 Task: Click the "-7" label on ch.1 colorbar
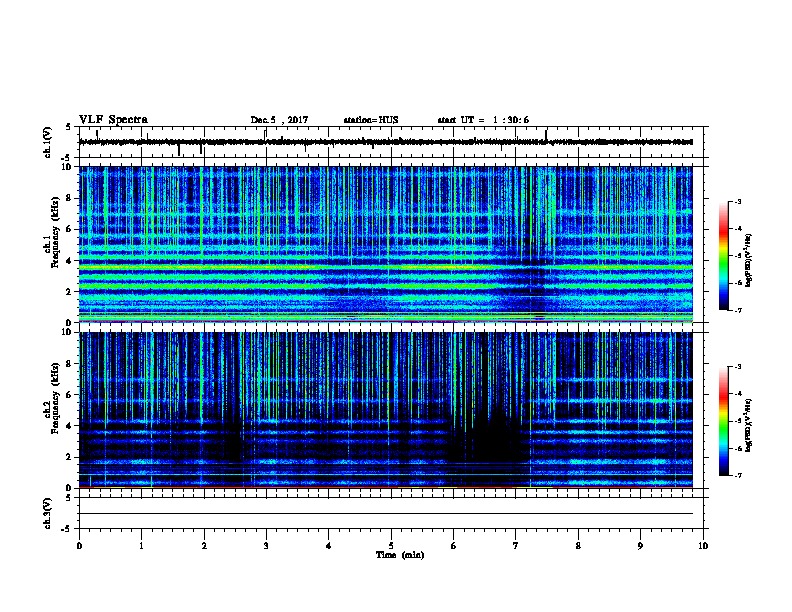pos(737,310)
